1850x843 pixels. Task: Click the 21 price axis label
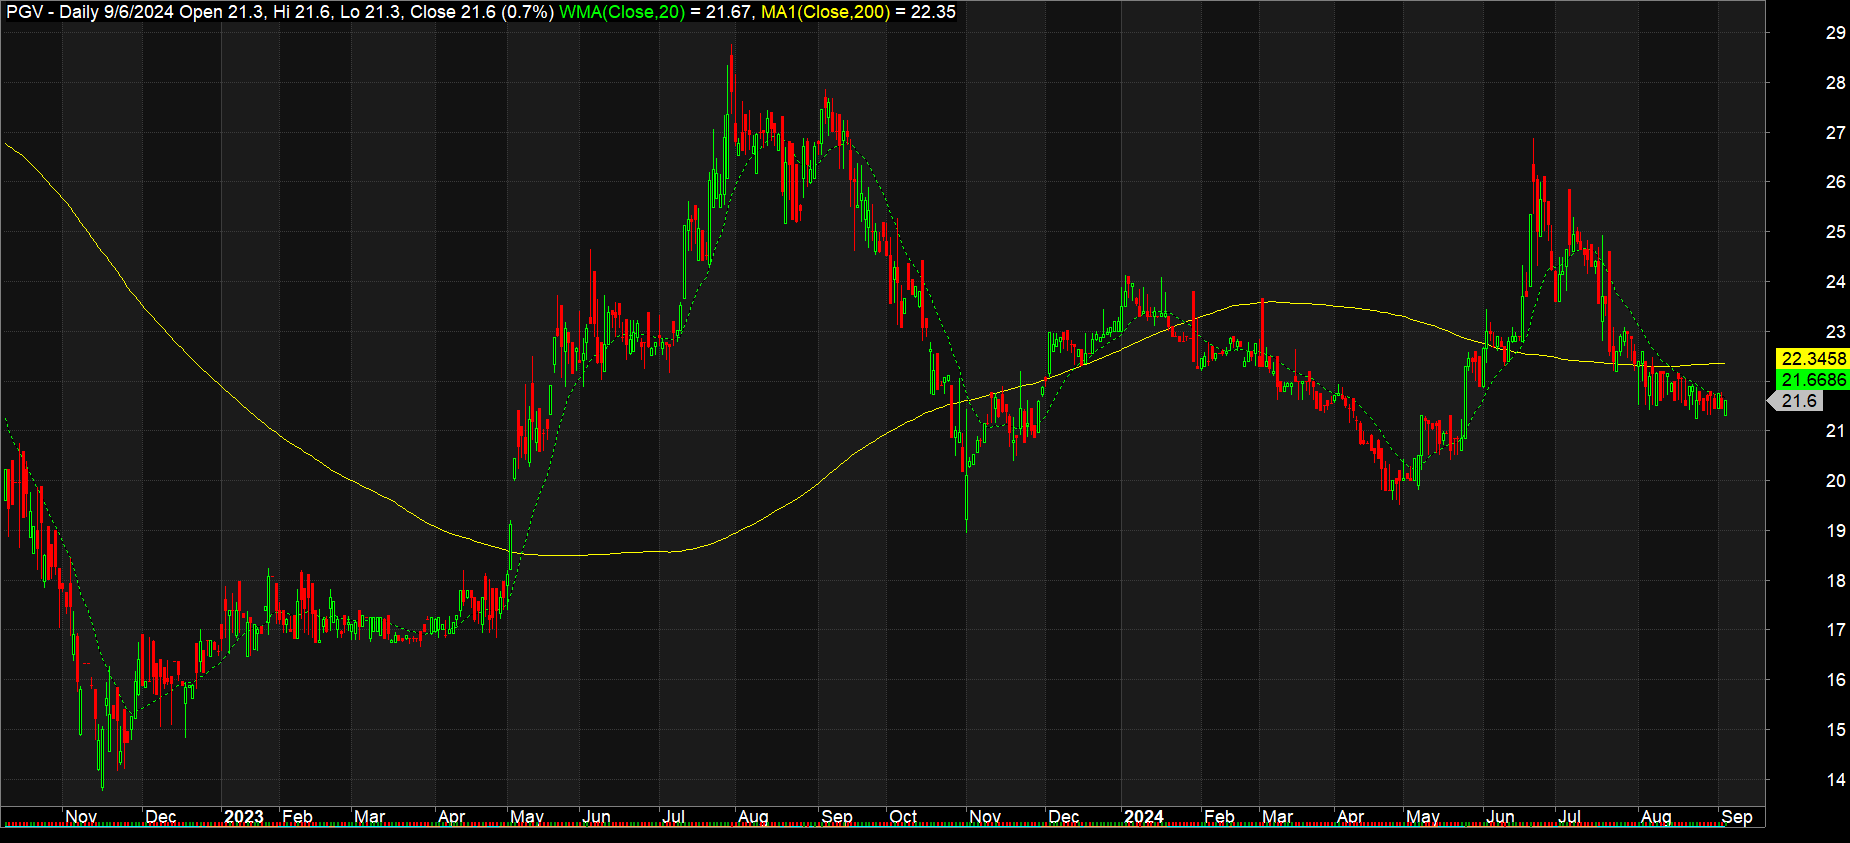pyautogui.click(x=1836, y=430)
